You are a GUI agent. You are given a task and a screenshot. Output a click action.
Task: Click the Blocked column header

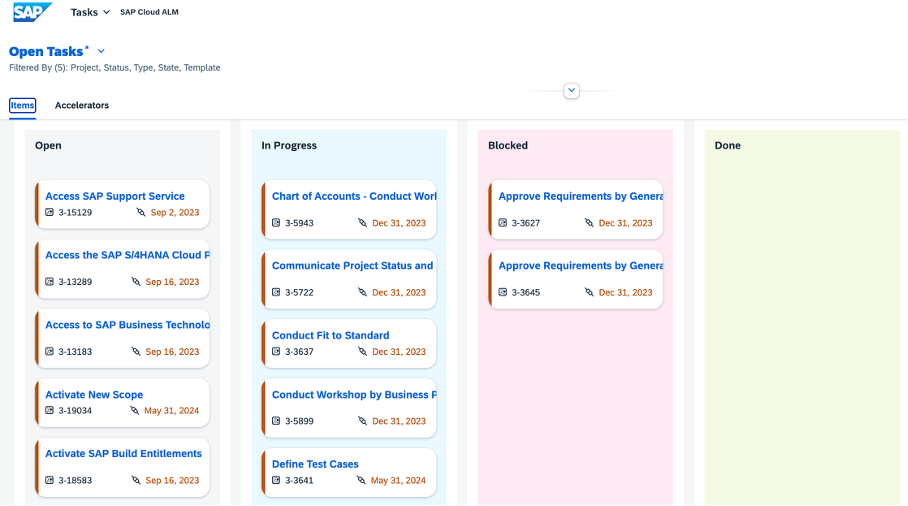[x=508, y=145]
